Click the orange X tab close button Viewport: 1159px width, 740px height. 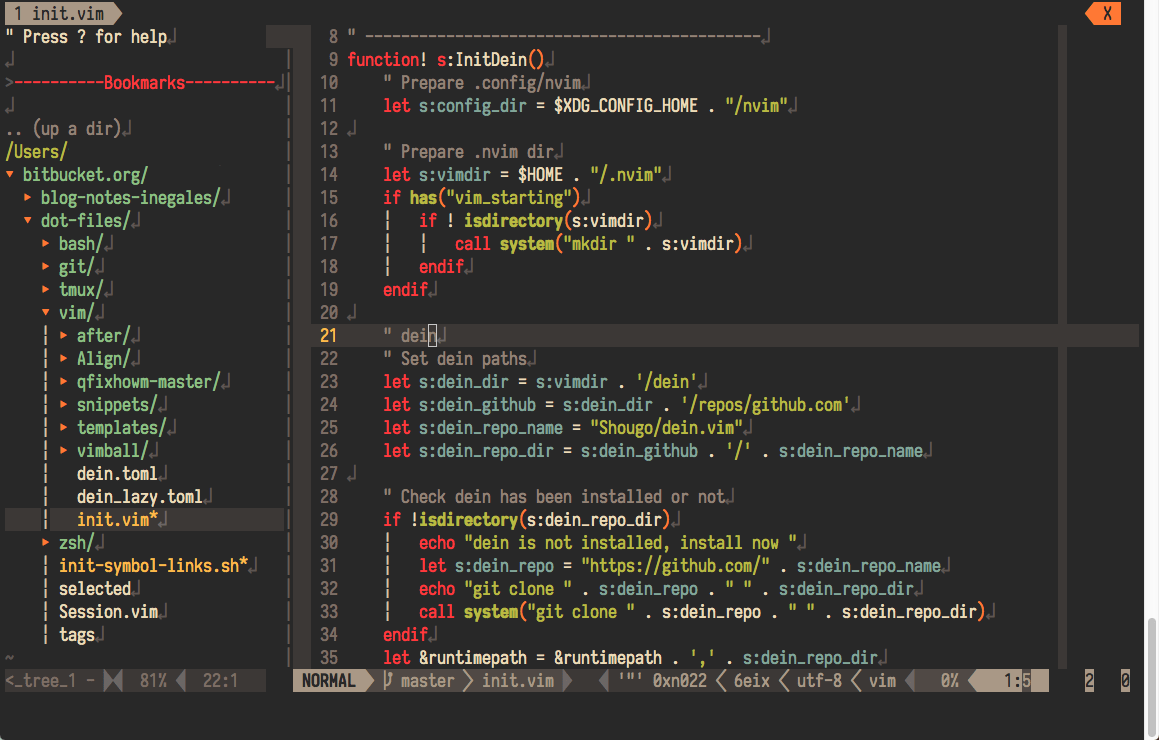[x=1106, y=13]
